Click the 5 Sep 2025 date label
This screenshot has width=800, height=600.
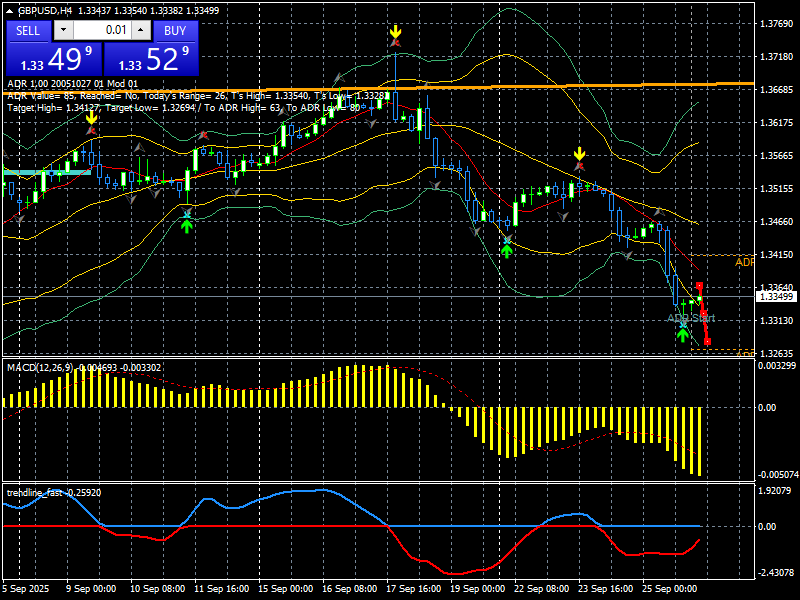[x=26, y=589]
